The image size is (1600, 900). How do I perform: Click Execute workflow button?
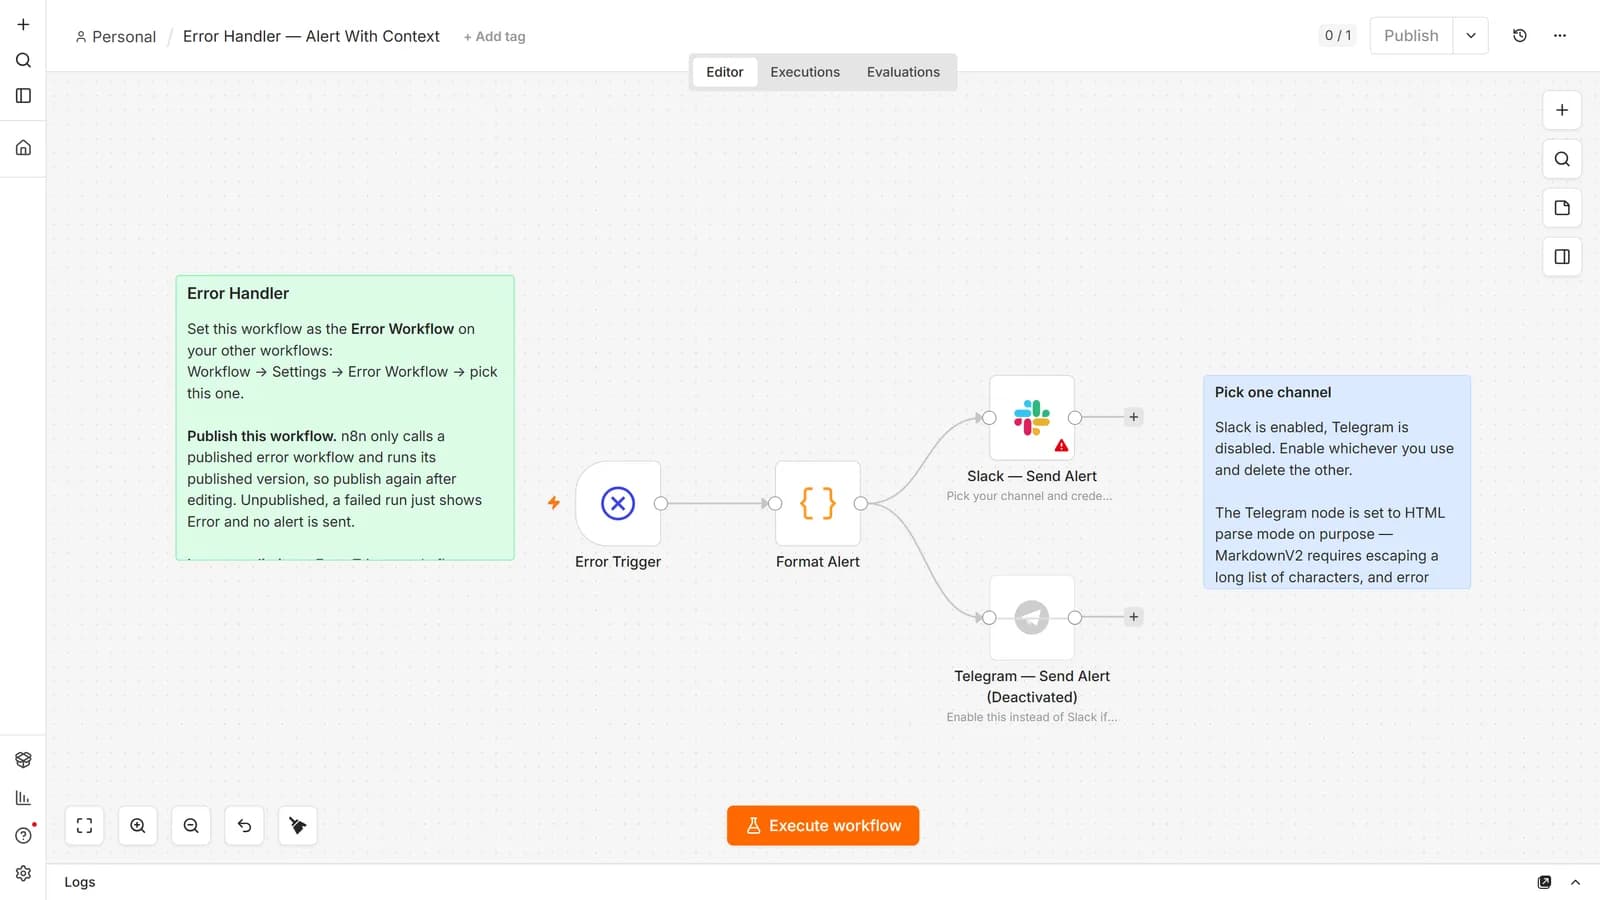(x=823, y=826)
